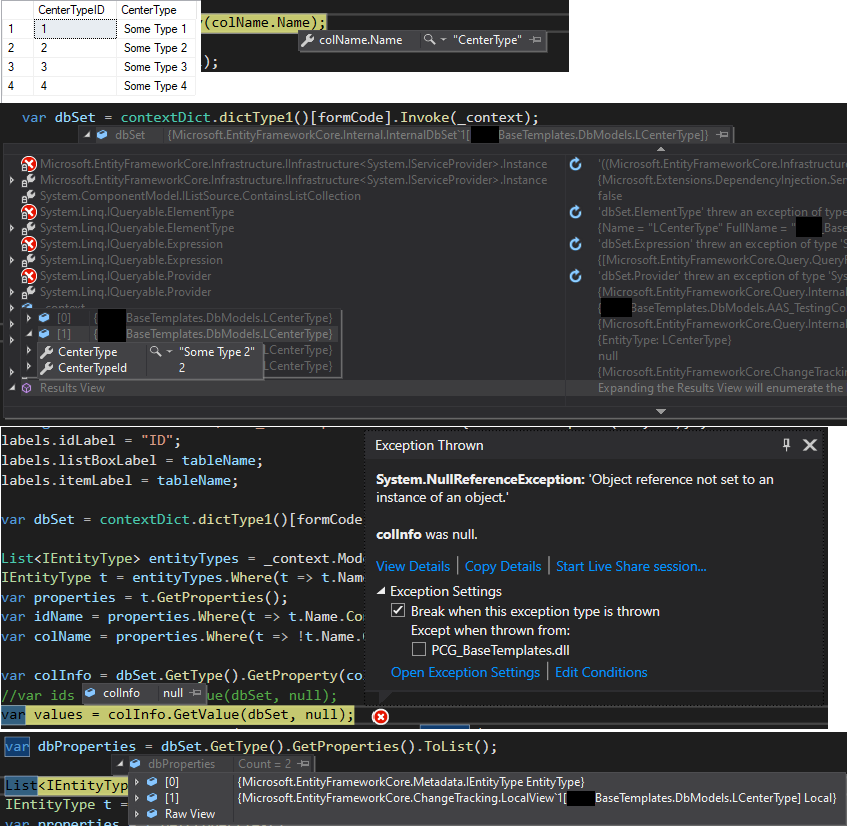847x826 pixels.
Task: Close the Exception Thrown popup
Action: click(x=810, y=445)
